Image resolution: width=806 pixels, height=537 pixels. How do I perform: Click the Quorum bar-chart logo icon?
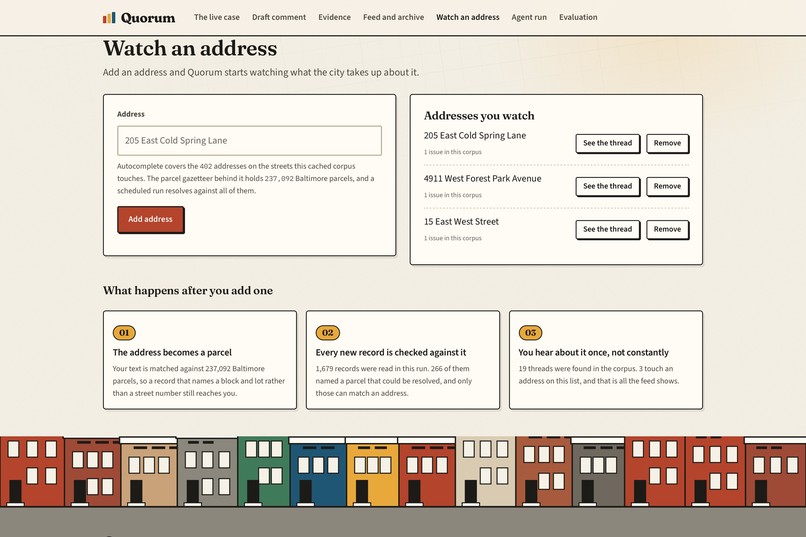pyautogui.click(x=109, y=18)
